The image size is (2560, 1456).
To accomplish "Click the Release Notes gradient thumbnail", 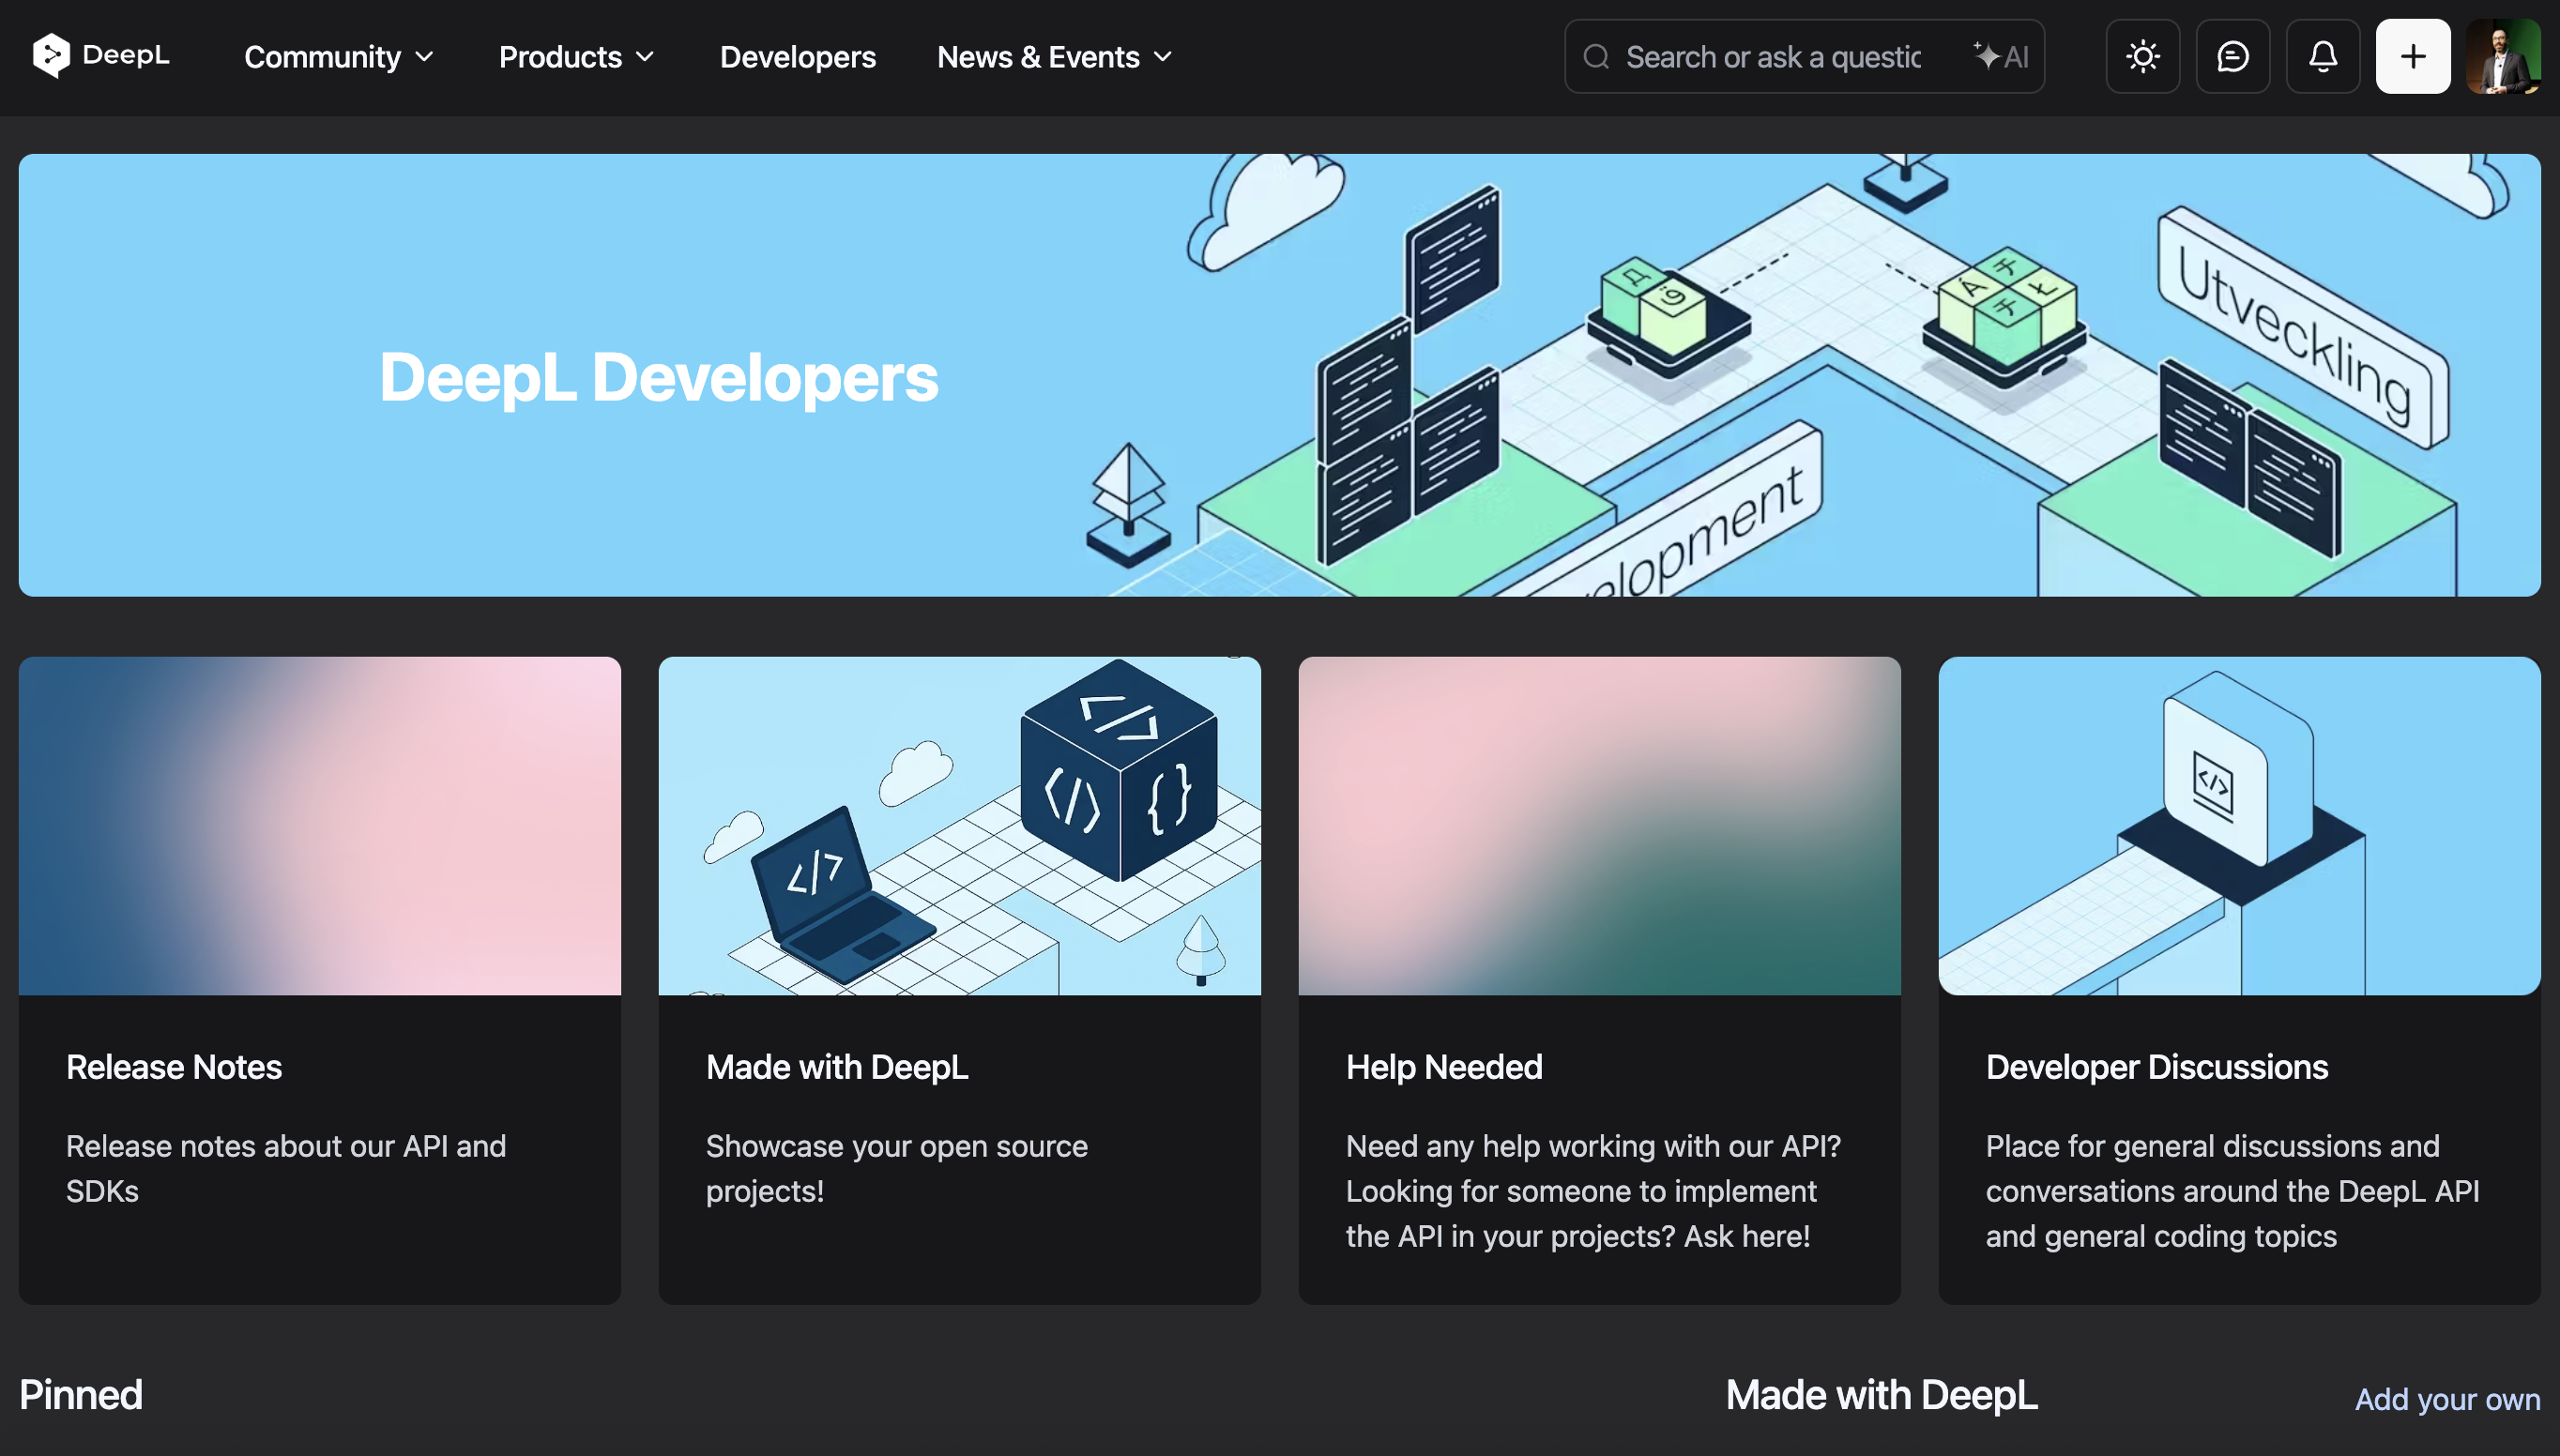I will (x=319, y=825).
